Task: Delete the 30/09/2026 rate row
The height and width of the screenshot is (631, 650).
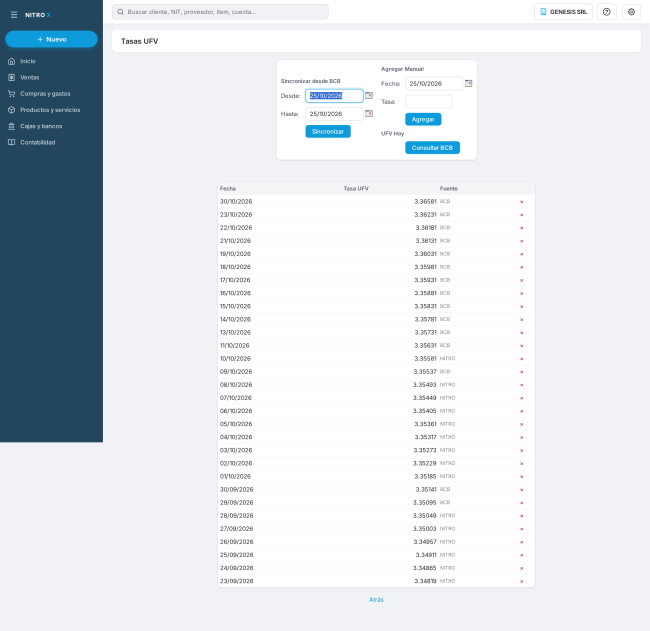Action: point(521,490)
